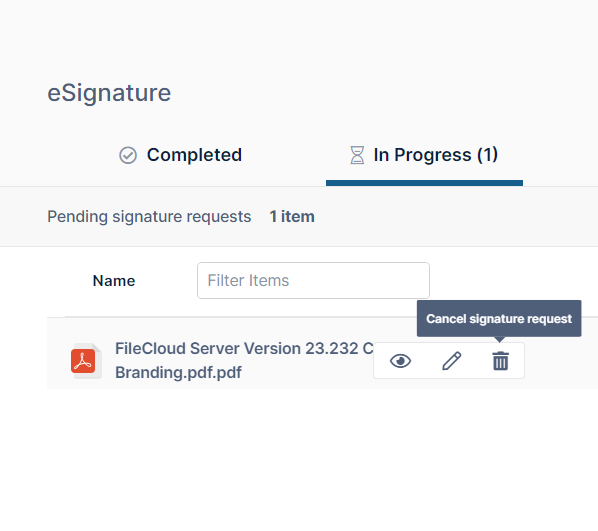The width and height of the screenshot is (598, 531).
Task: Cancel signature request with the trash icon
Action: [x=500, y=361]
